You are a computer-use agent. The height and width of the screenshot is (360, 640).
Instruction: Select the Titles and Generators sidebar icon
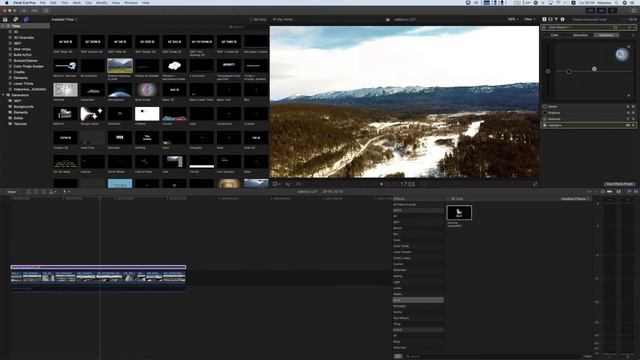[x=26, y=19]
